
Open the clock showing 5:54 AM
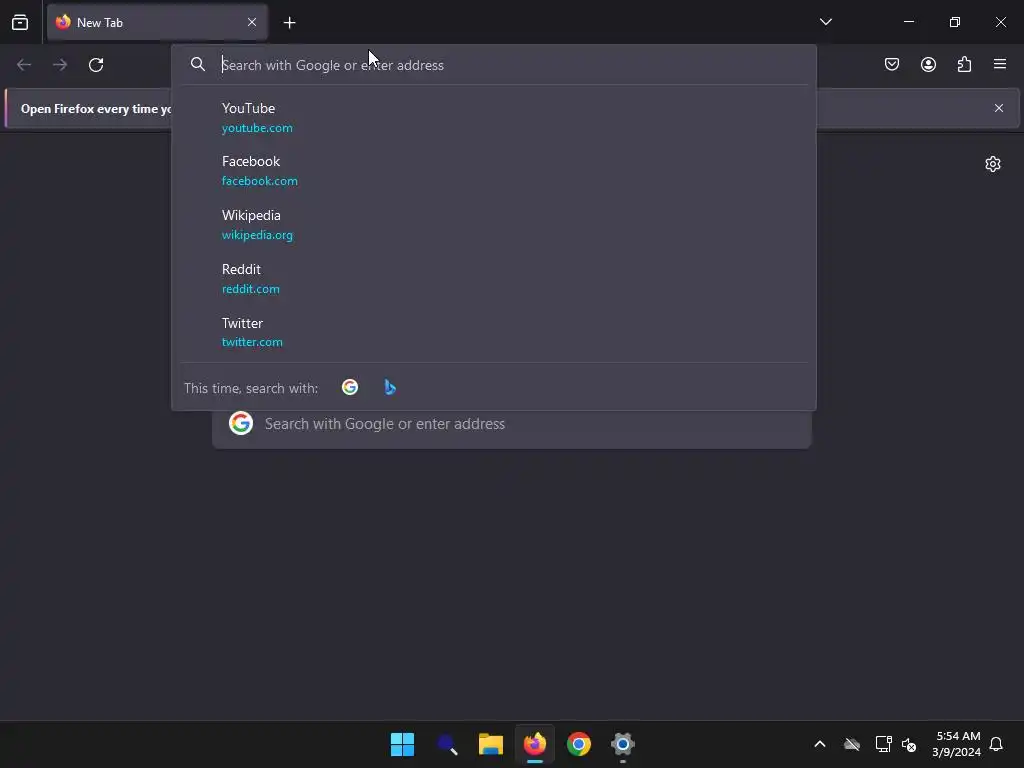pyautogui.click(x=957, y=744)
